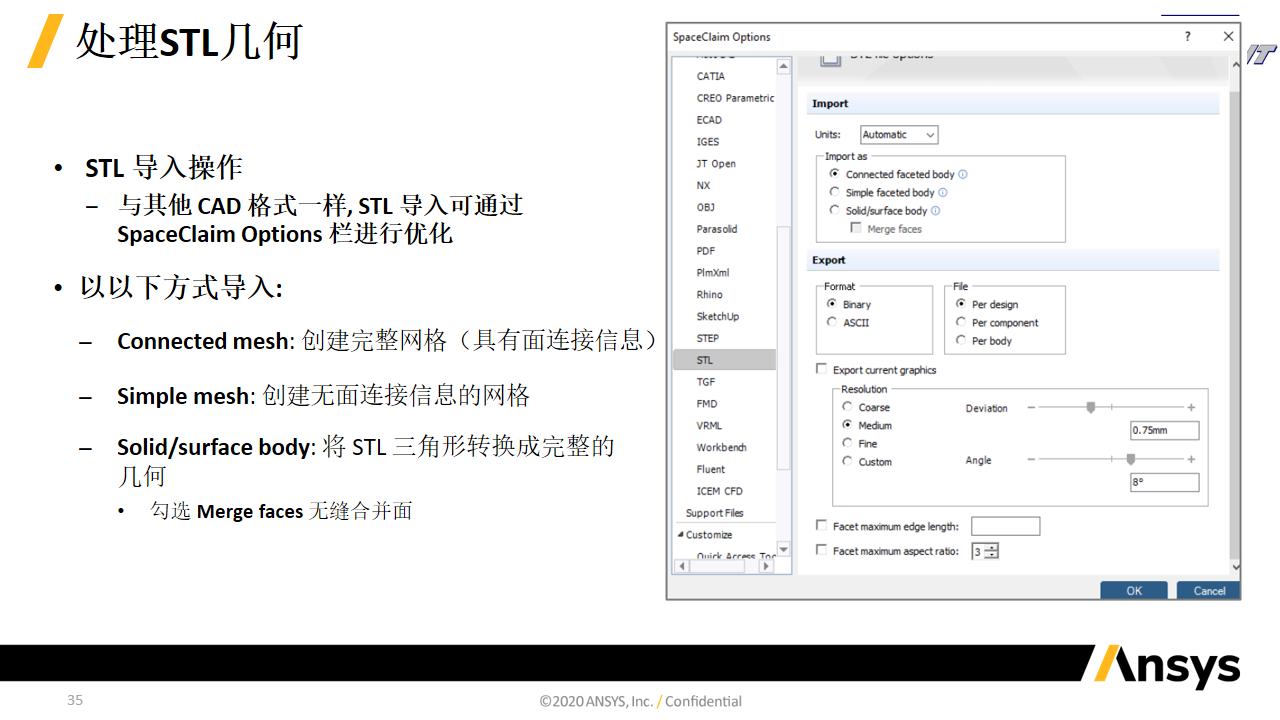Click horizontal scroll left arrow in category list
The width and height of the screenshot is (1280, 720).
click(683, 566)
